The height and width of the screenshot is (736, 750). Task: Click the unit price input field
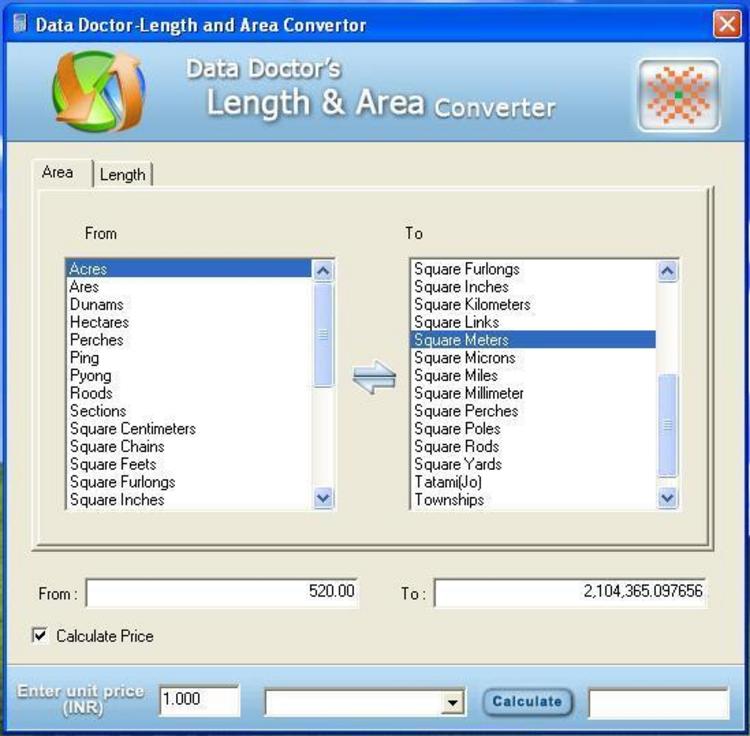[x=199, y=700]
